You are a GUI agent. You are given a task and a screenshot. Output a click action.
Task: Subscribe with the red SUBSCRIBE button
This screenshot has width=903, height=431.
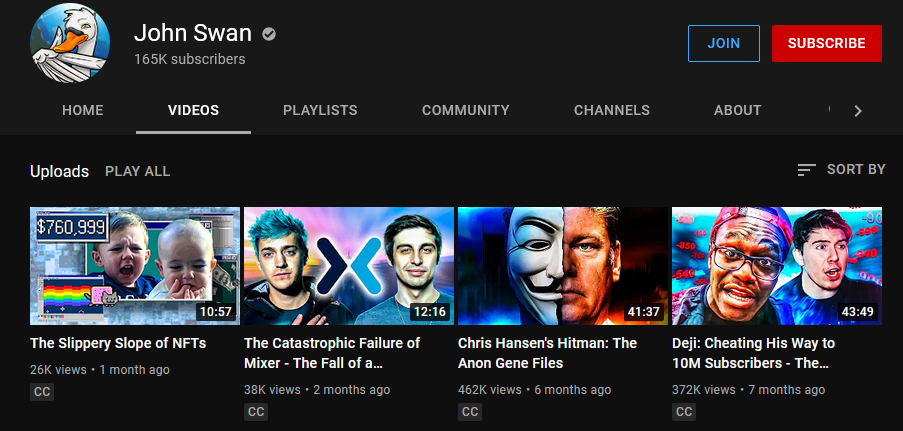(826, 43)
